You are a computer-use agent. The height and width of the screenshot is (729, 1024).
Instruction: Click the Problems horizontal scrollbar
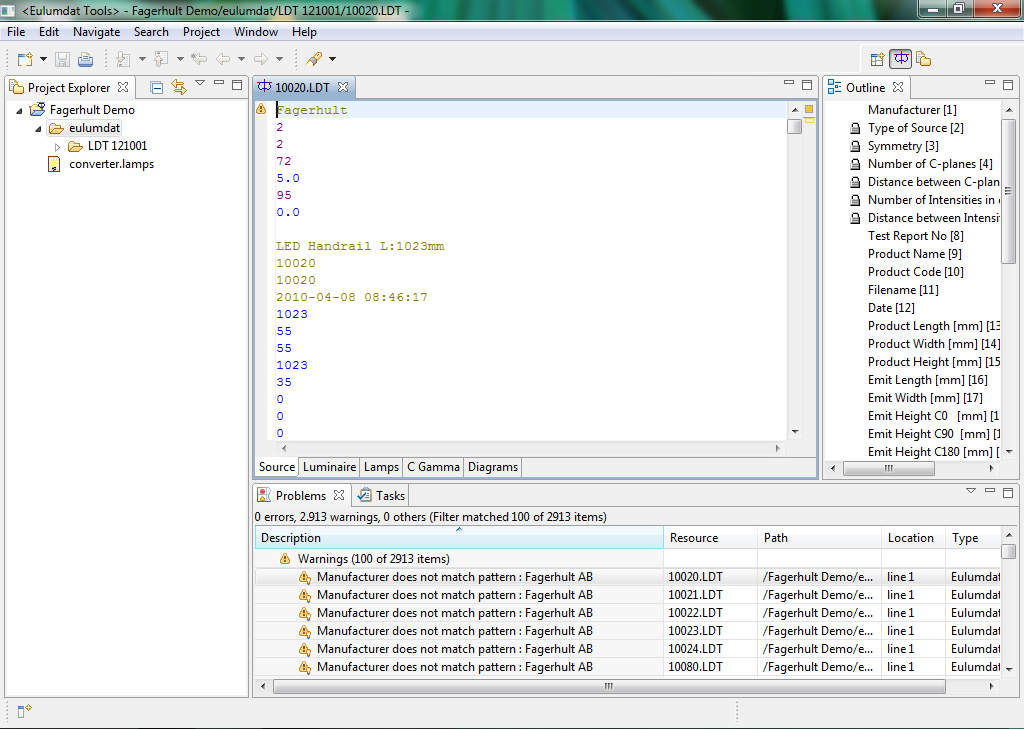(608, 687)
